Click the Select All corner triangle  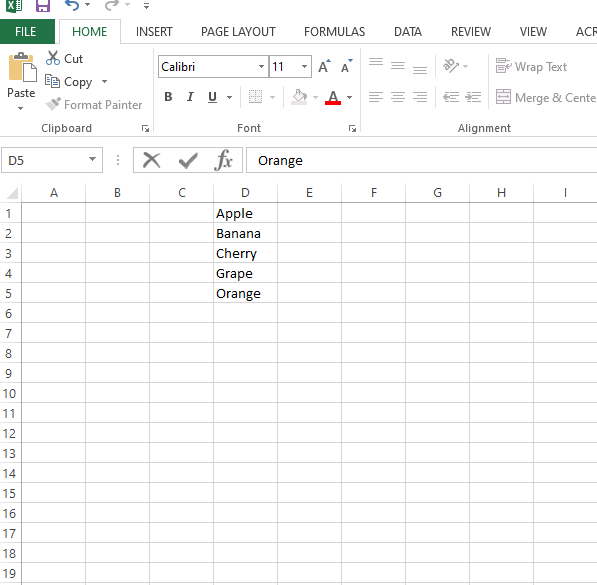pos(12,193)
